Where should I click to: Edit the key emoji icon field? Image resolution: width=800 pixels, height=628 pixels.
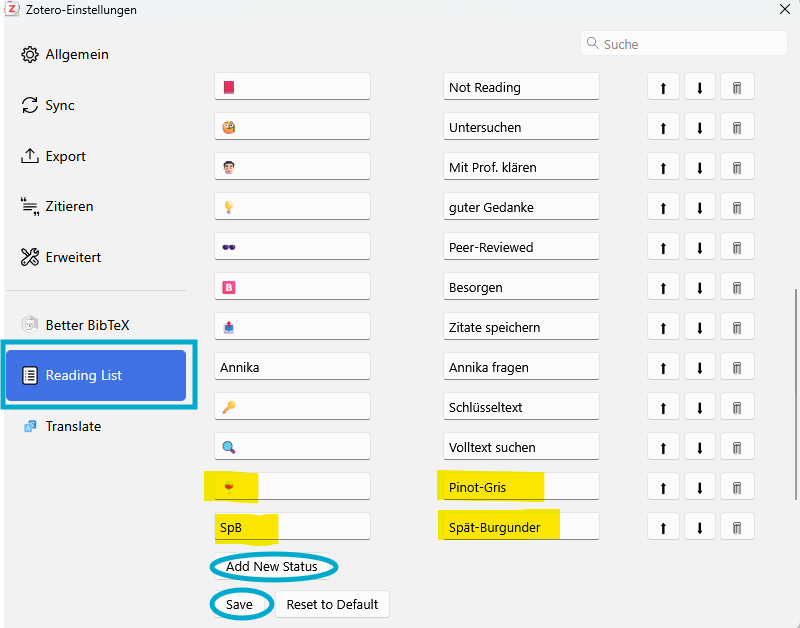tap(292, 407)
